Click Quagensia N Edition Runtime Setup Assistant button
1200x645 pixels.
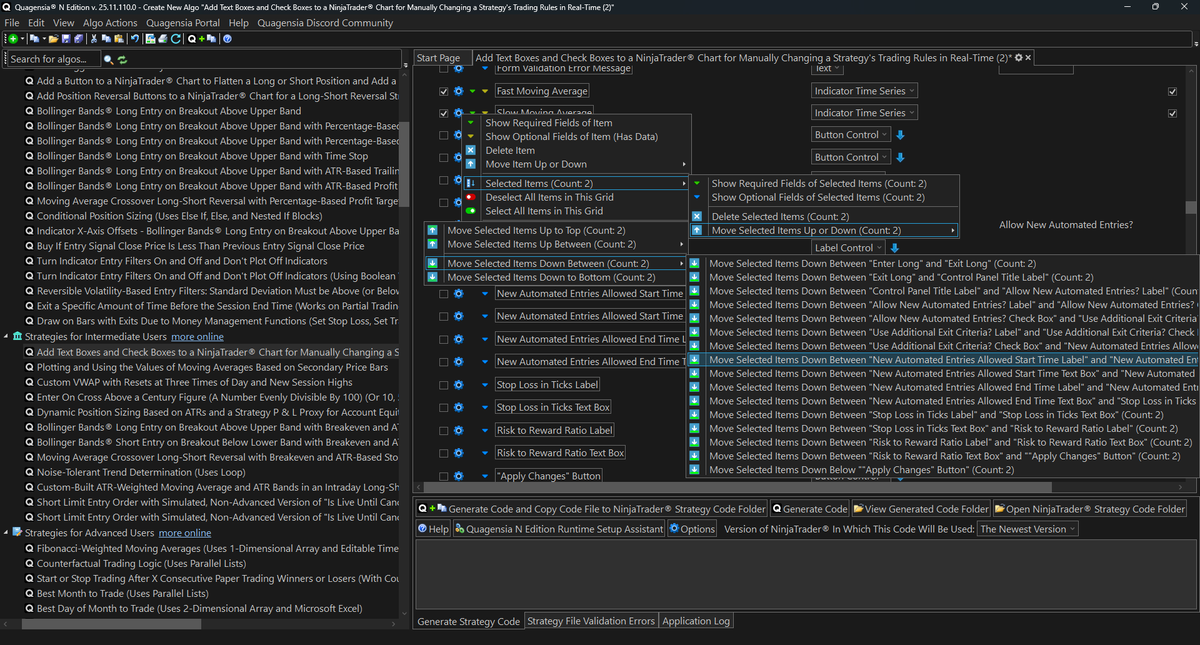[559, 529]
